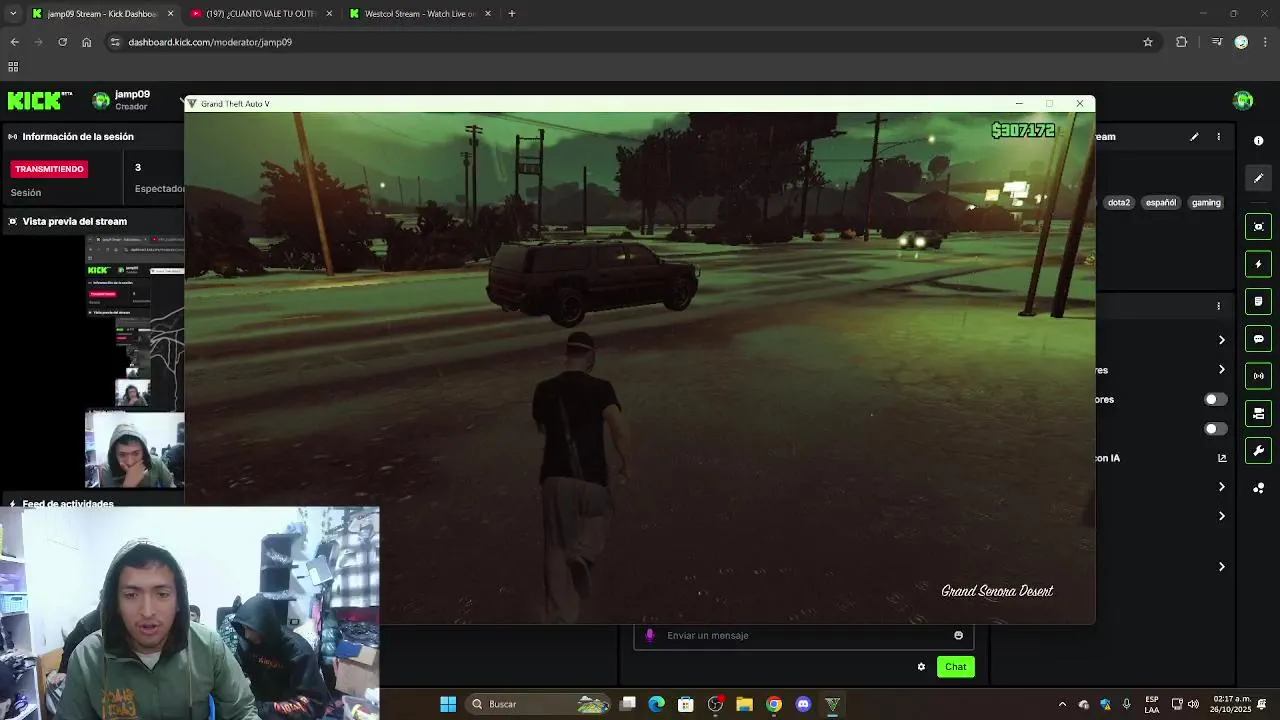
Task: Select the pencil icon in the right sidebar
Action: click(x=1259, y=178)
